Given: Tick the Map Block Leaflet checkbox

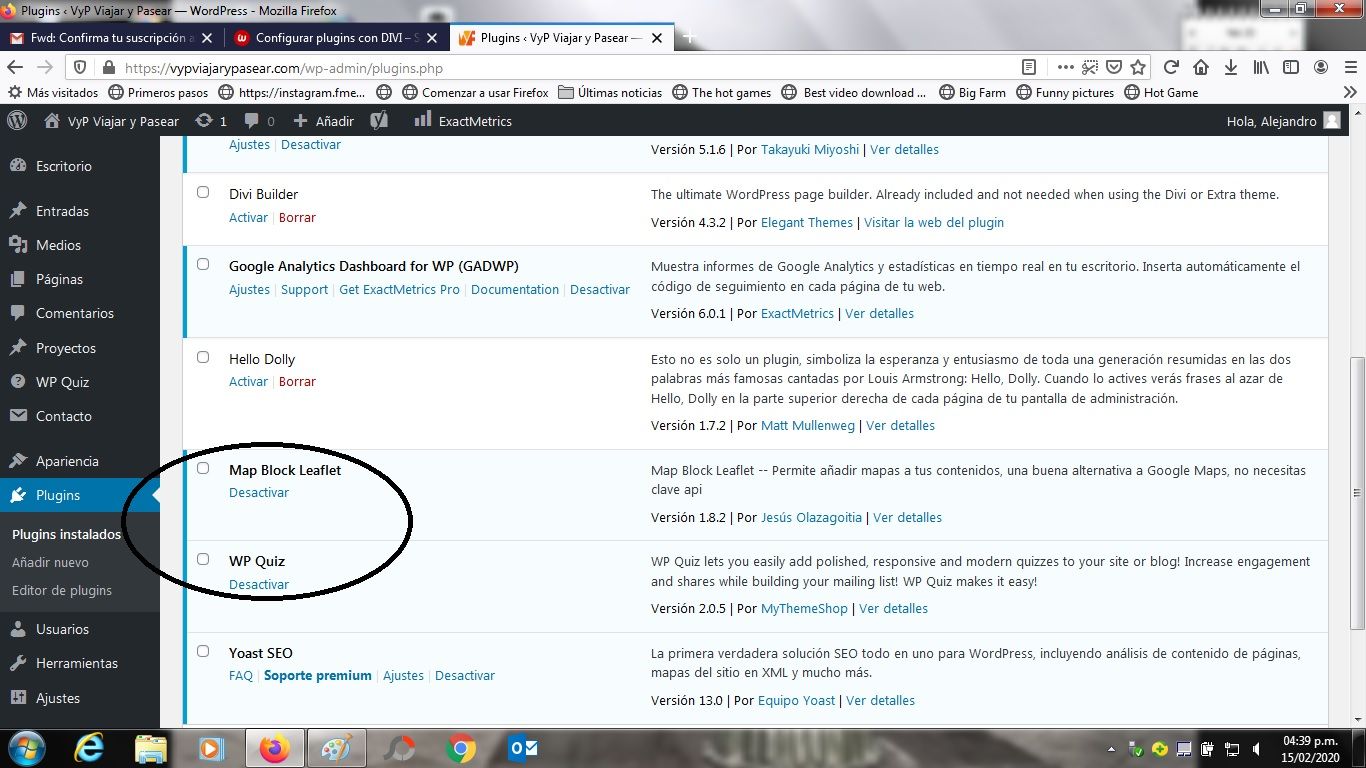Looking at the screenshot, I should (x=203, y=468).
